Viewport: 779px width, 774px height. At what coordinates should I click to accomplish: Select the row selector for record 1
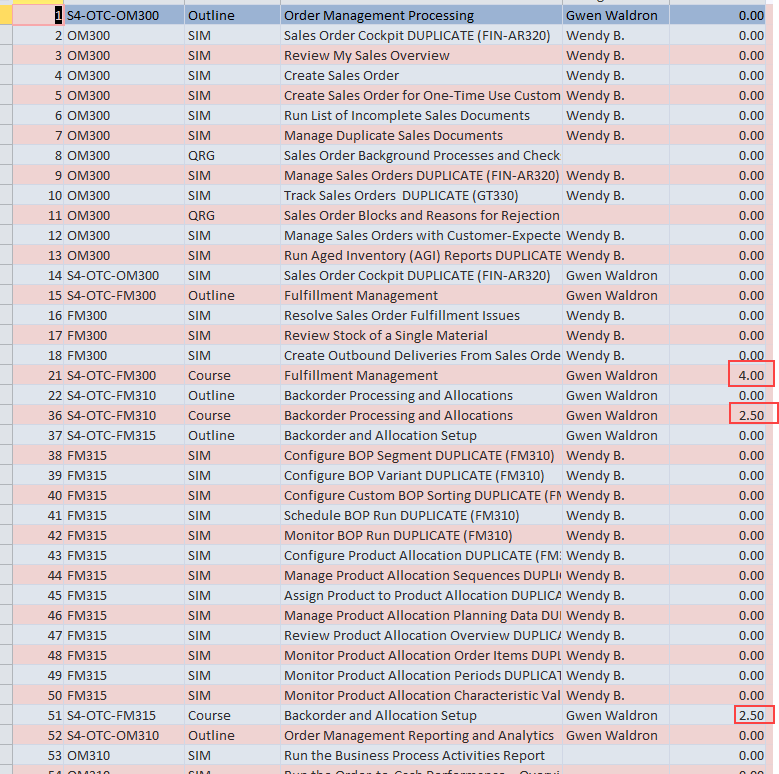click(6, 15)
